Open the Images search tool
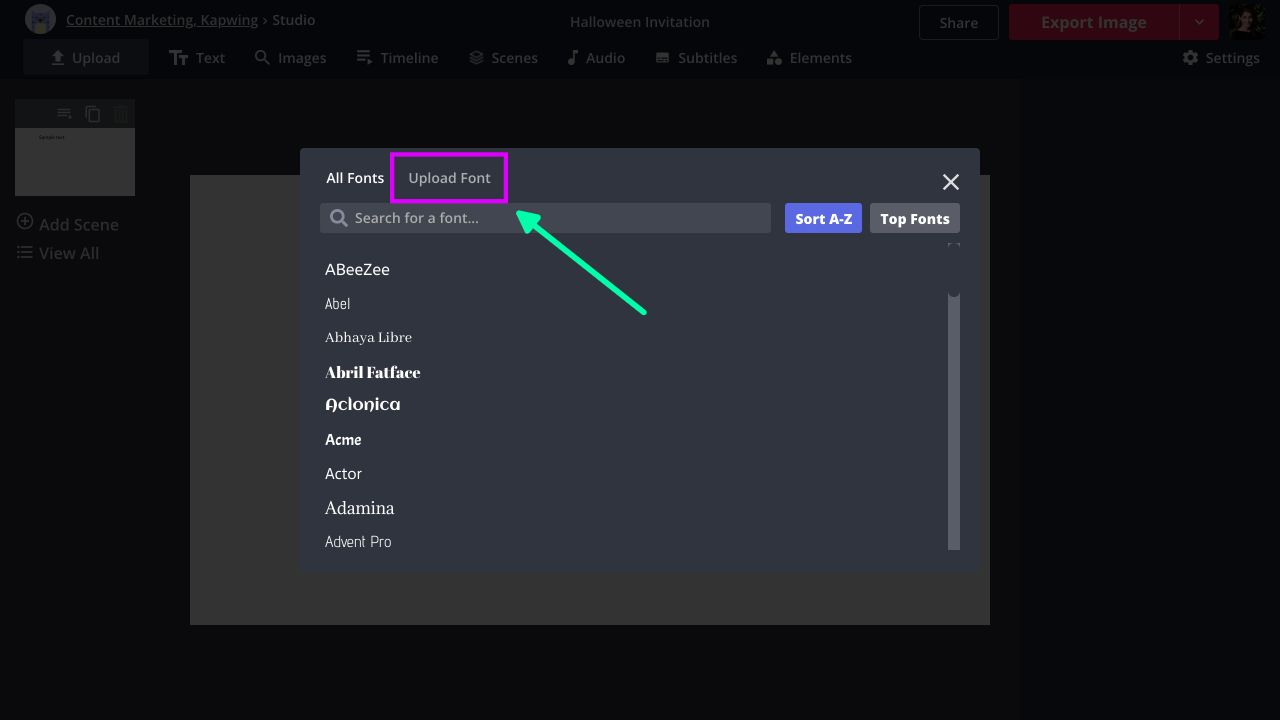The width and height of the screenshot is (1280, 720). (290, 58)
